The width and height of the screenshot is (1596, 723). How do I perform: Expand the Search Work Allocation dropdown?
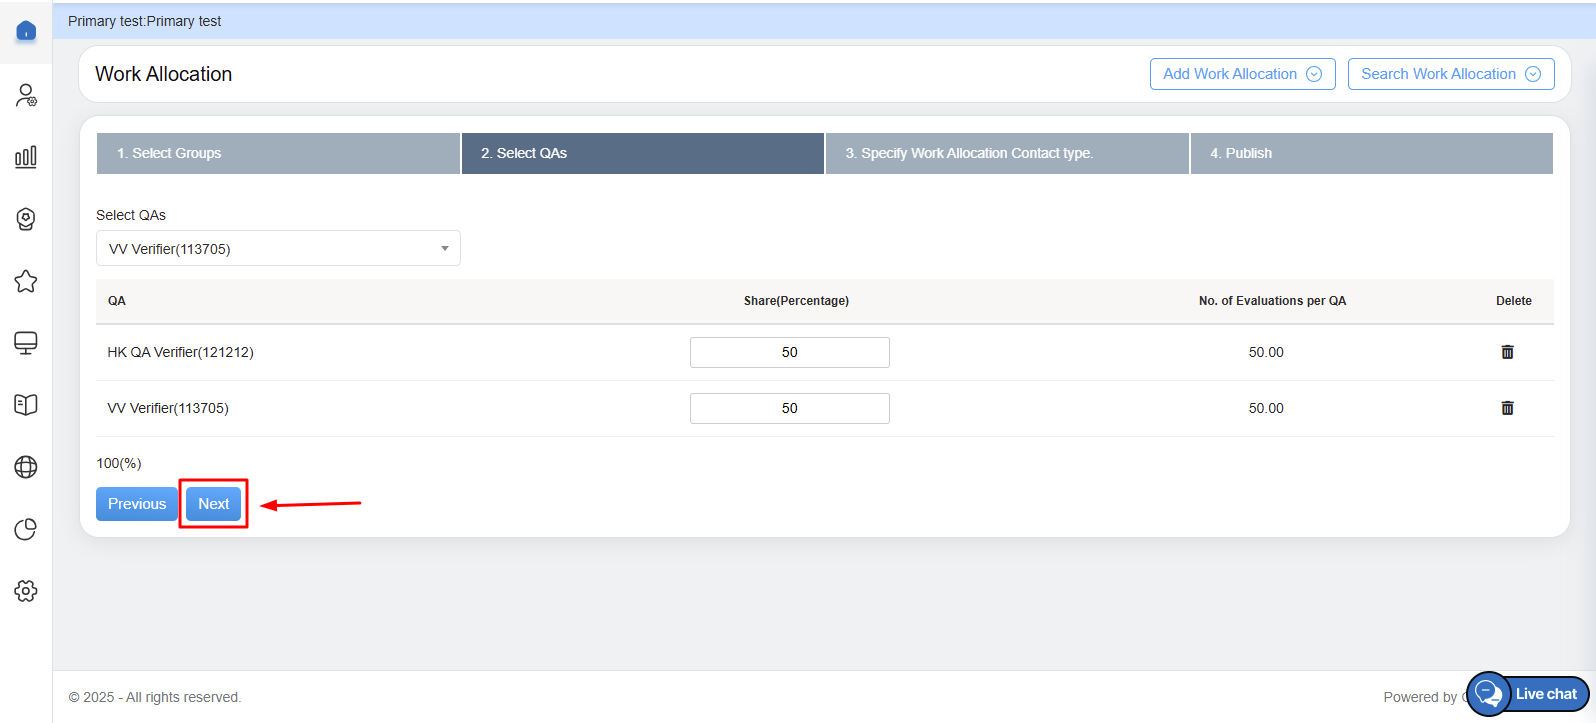tap(1450, 74)
